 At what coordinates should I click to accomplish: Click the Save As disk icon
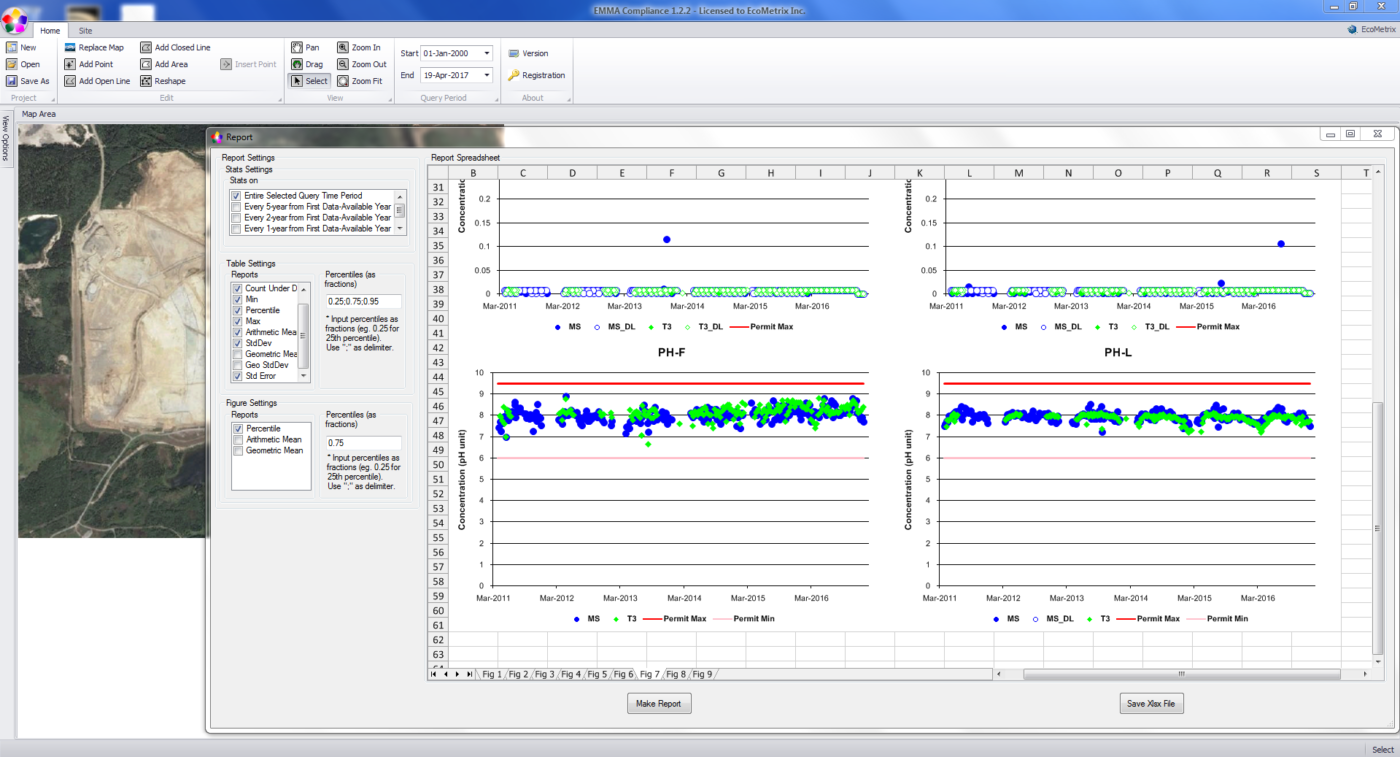(11, 81)
